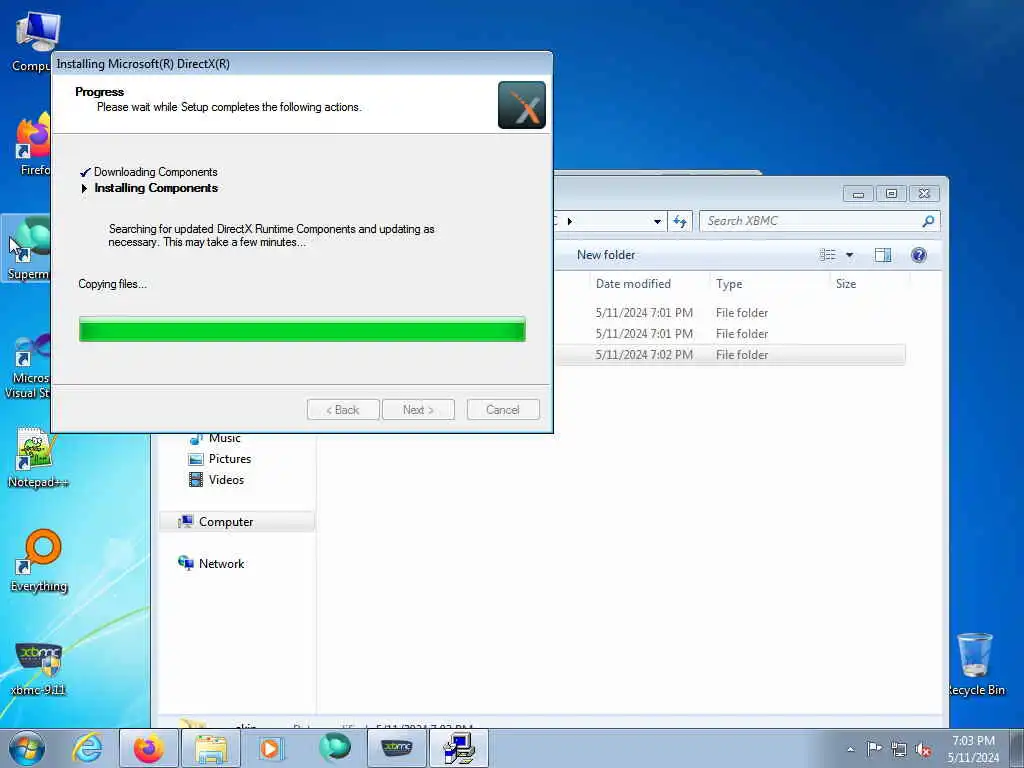Screen dimensions: 1024x768
Task: Switch to the XBMC setup taskbar item
Action: [397, 748]
